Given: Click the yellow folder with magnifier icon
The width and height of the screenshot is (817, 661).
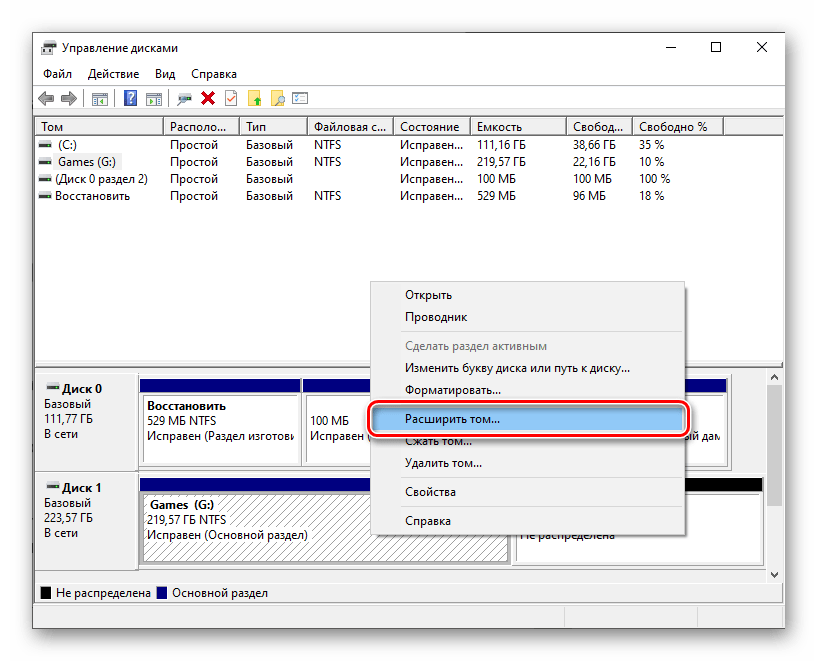Looking at the screenshot, I should tap(278, 98).
